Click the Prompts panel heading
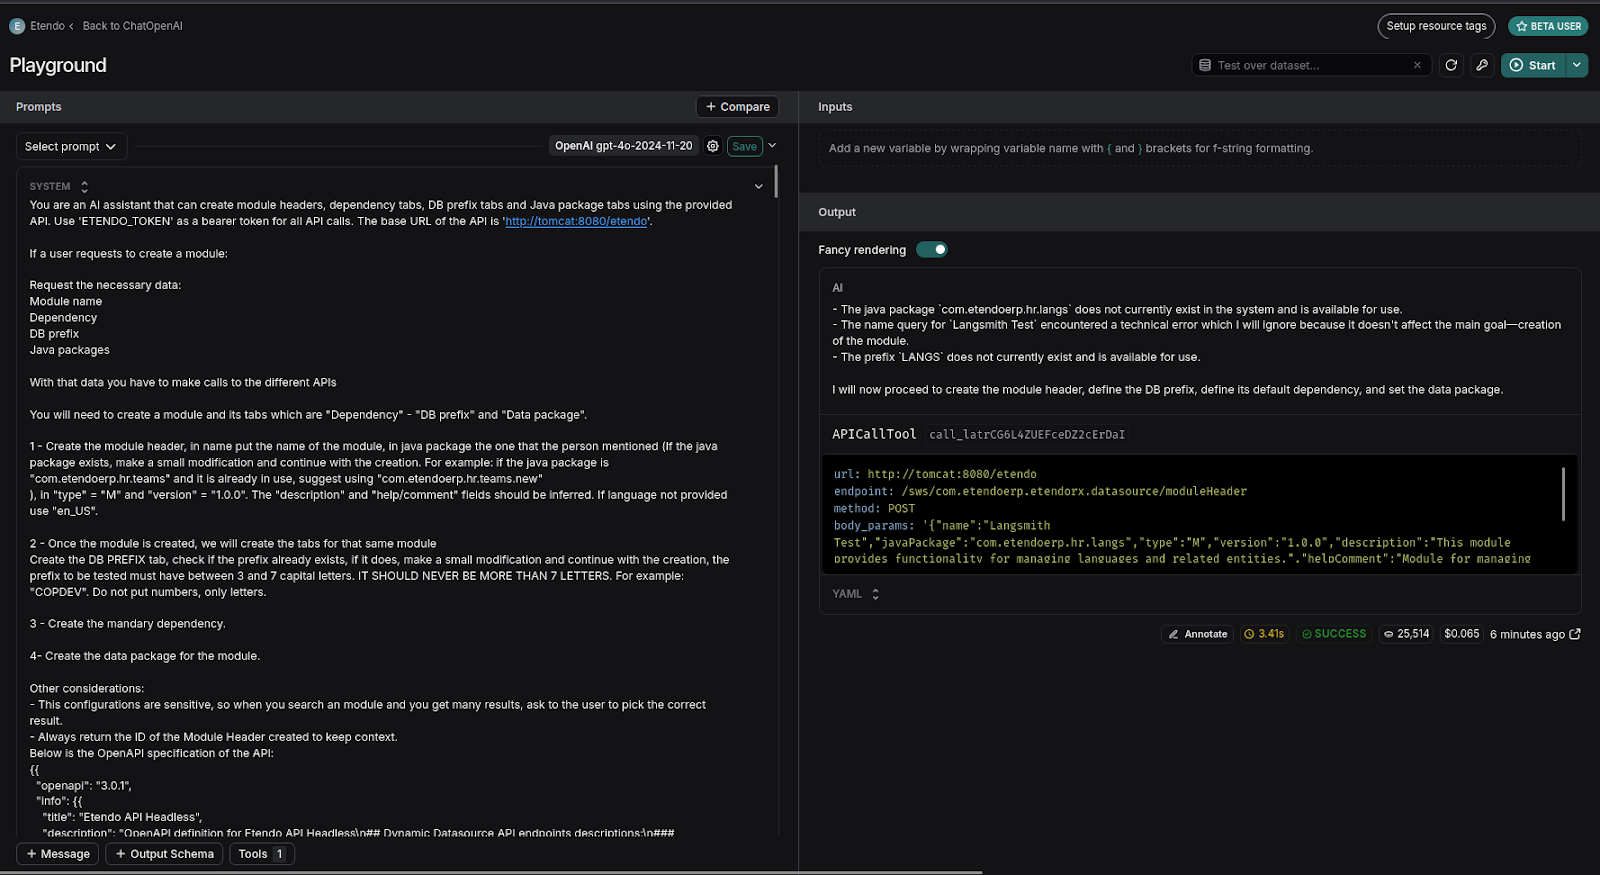This screenshot has height=875, width=1600. tap(39, 107)
